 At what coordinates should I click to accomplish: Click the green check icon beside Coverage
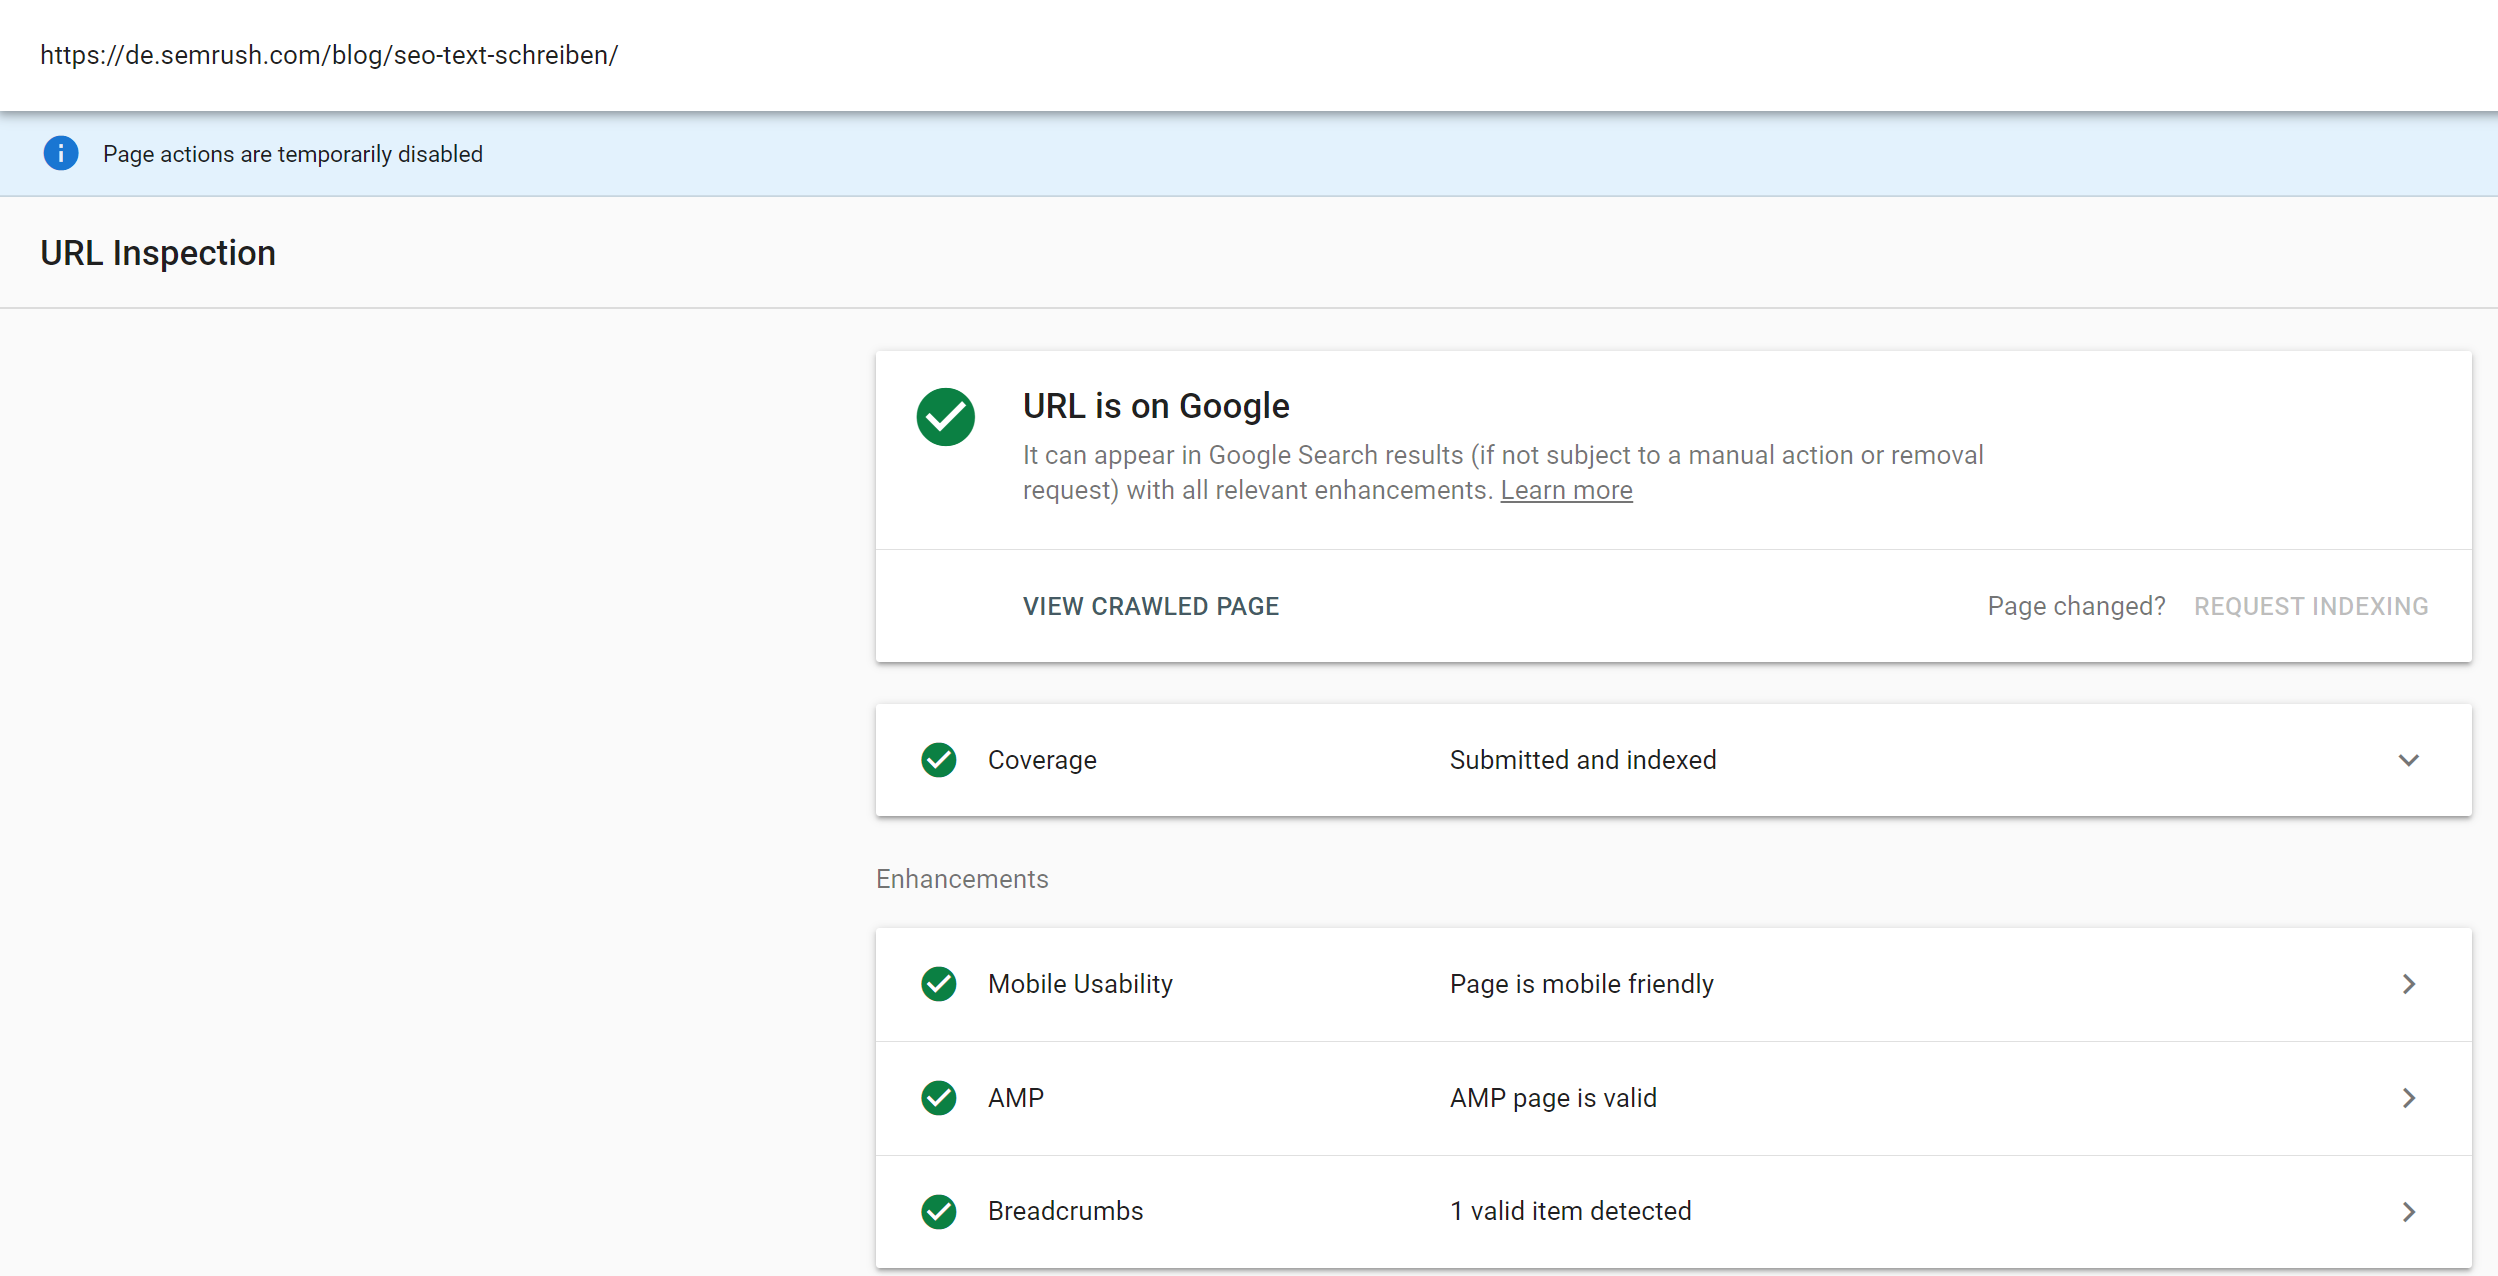(x=938, y=760)
